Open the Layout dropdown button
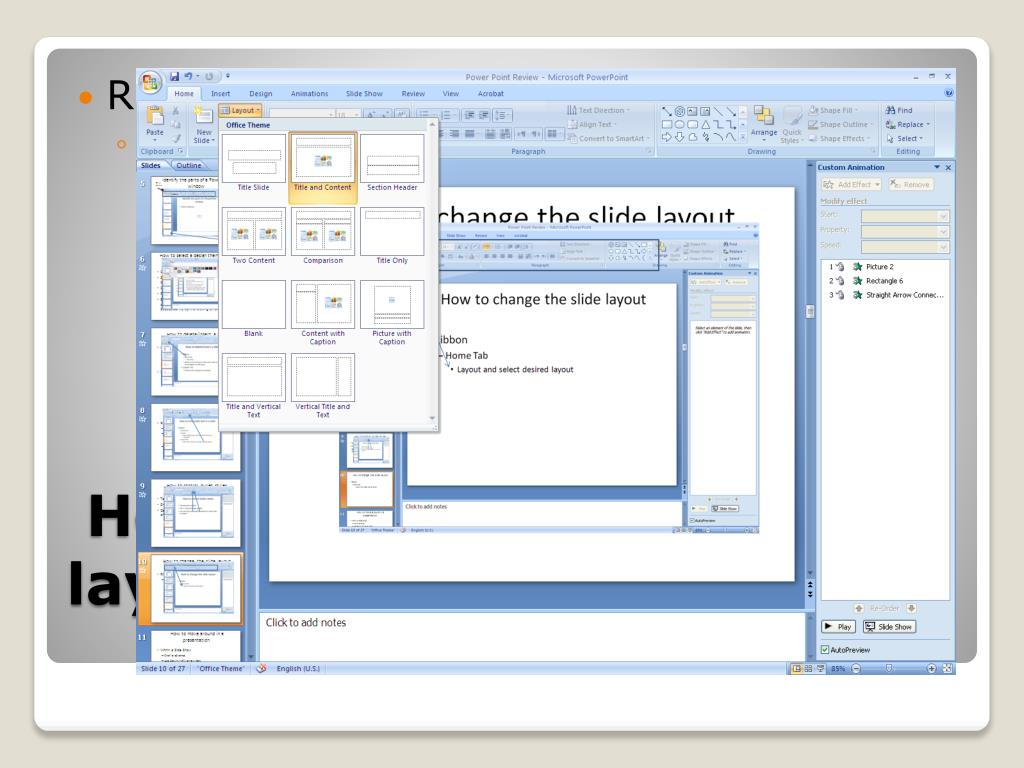This screenshot has width=1024, height=768. [x=240, y=110]
